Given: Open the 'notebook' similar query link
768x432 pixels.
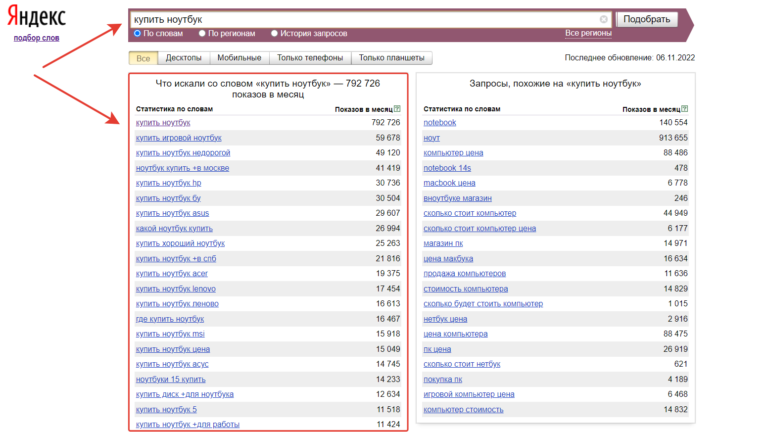Looking at the screenshot, I should 440,122.
